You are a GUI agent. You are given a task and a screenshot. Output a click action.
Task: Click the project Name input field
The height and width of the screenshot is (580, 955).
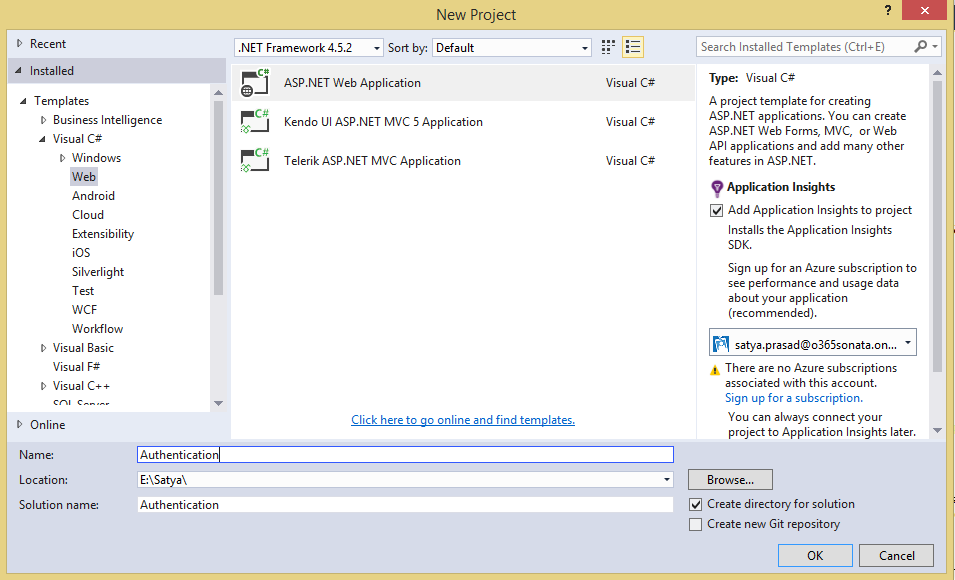click(405, 454)
